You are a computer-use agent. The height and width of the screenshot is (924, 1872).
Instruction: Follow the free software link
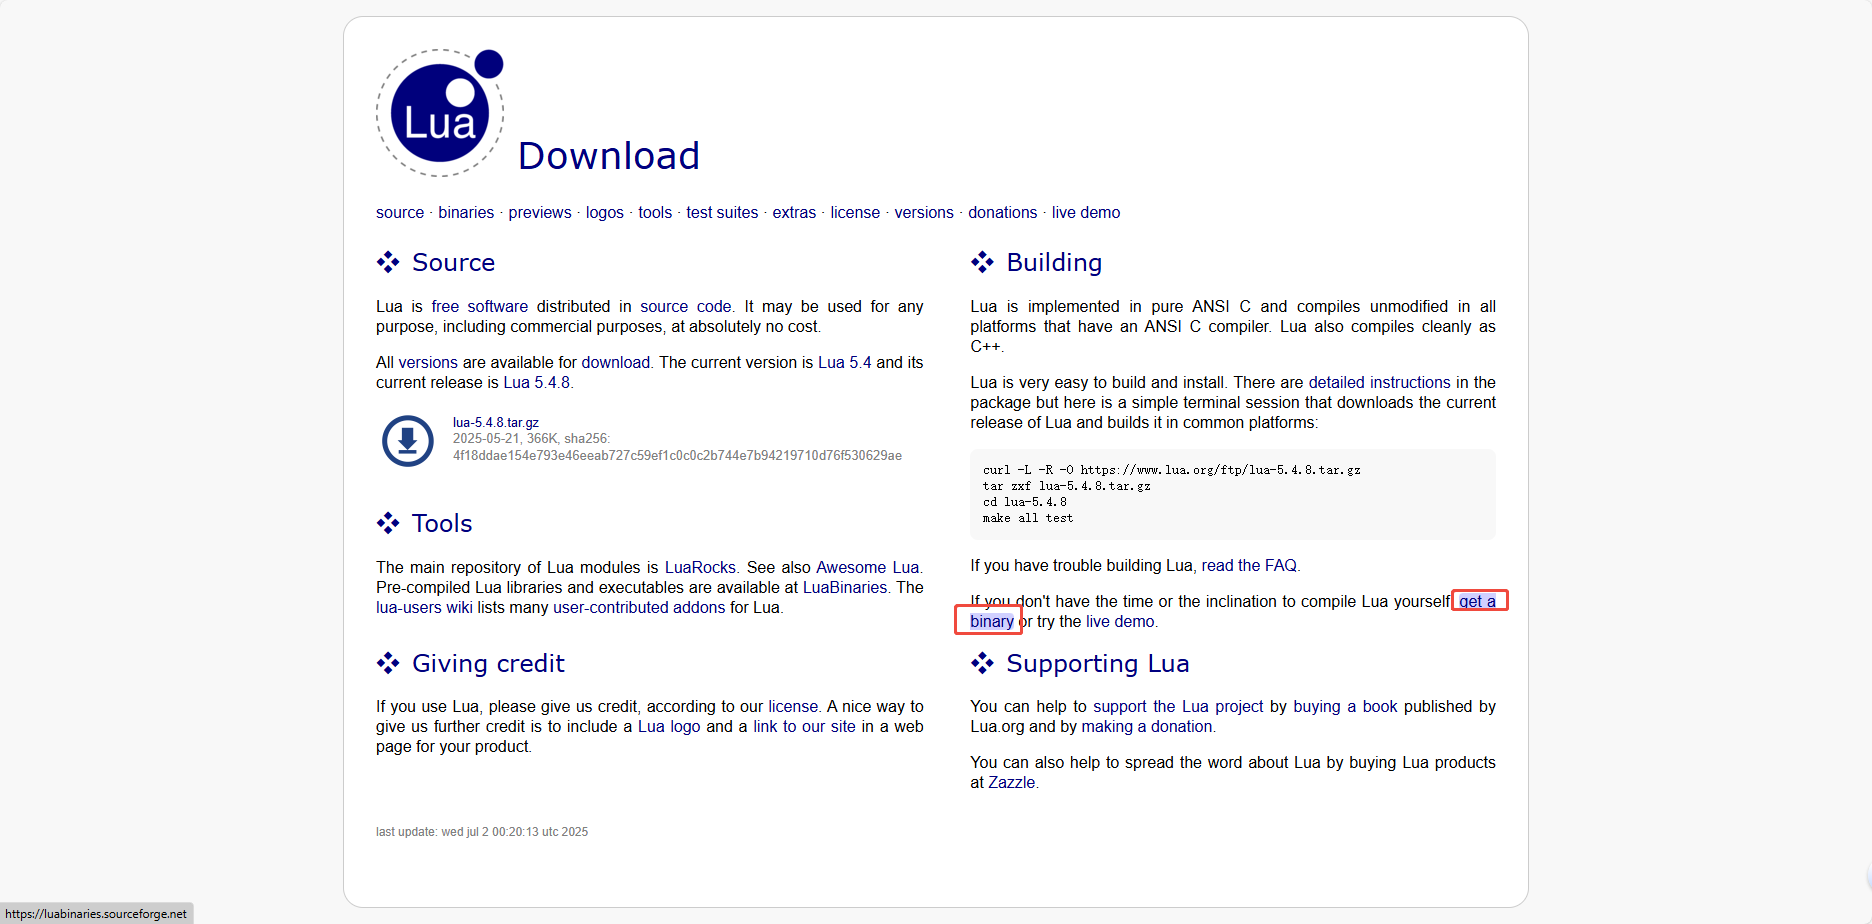click(x=480, y=306)
